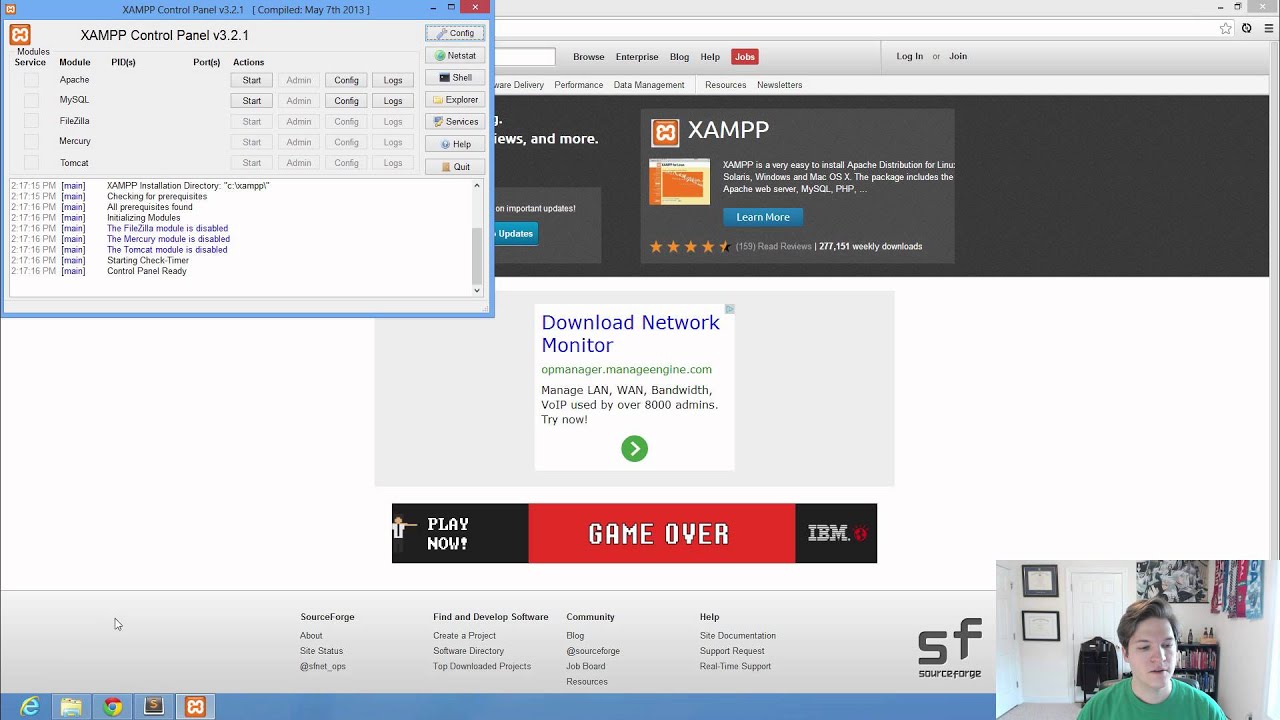Open Create a Project footer link

464,636
